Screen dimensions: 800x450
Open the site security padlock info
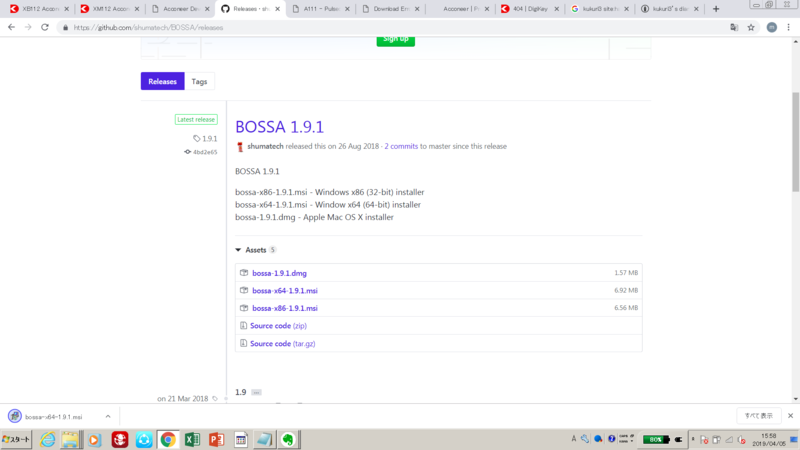click(65, 28)
